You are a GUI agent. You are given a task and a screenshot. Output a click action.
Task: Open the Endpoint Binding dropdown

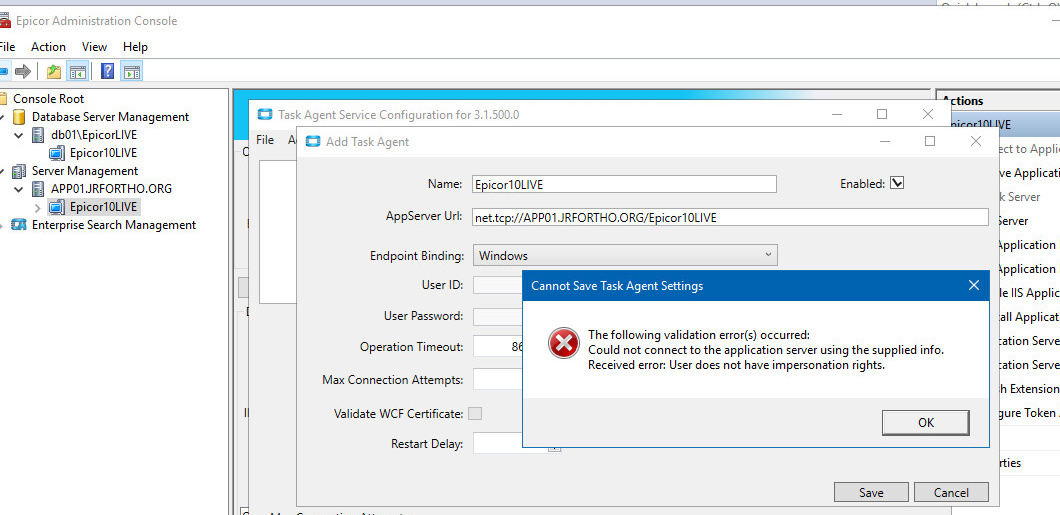click(625, 255)
